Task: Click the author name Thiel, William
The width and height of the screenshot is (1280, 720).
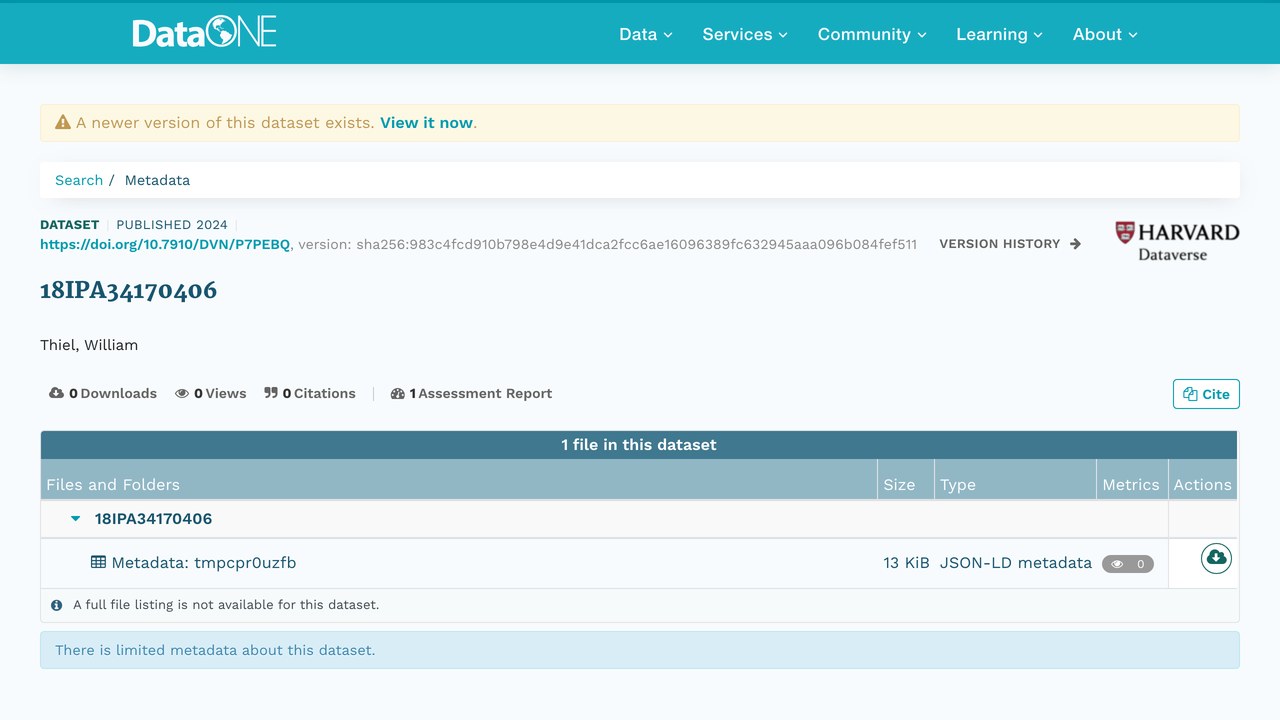Action: [x=89, y=345]
